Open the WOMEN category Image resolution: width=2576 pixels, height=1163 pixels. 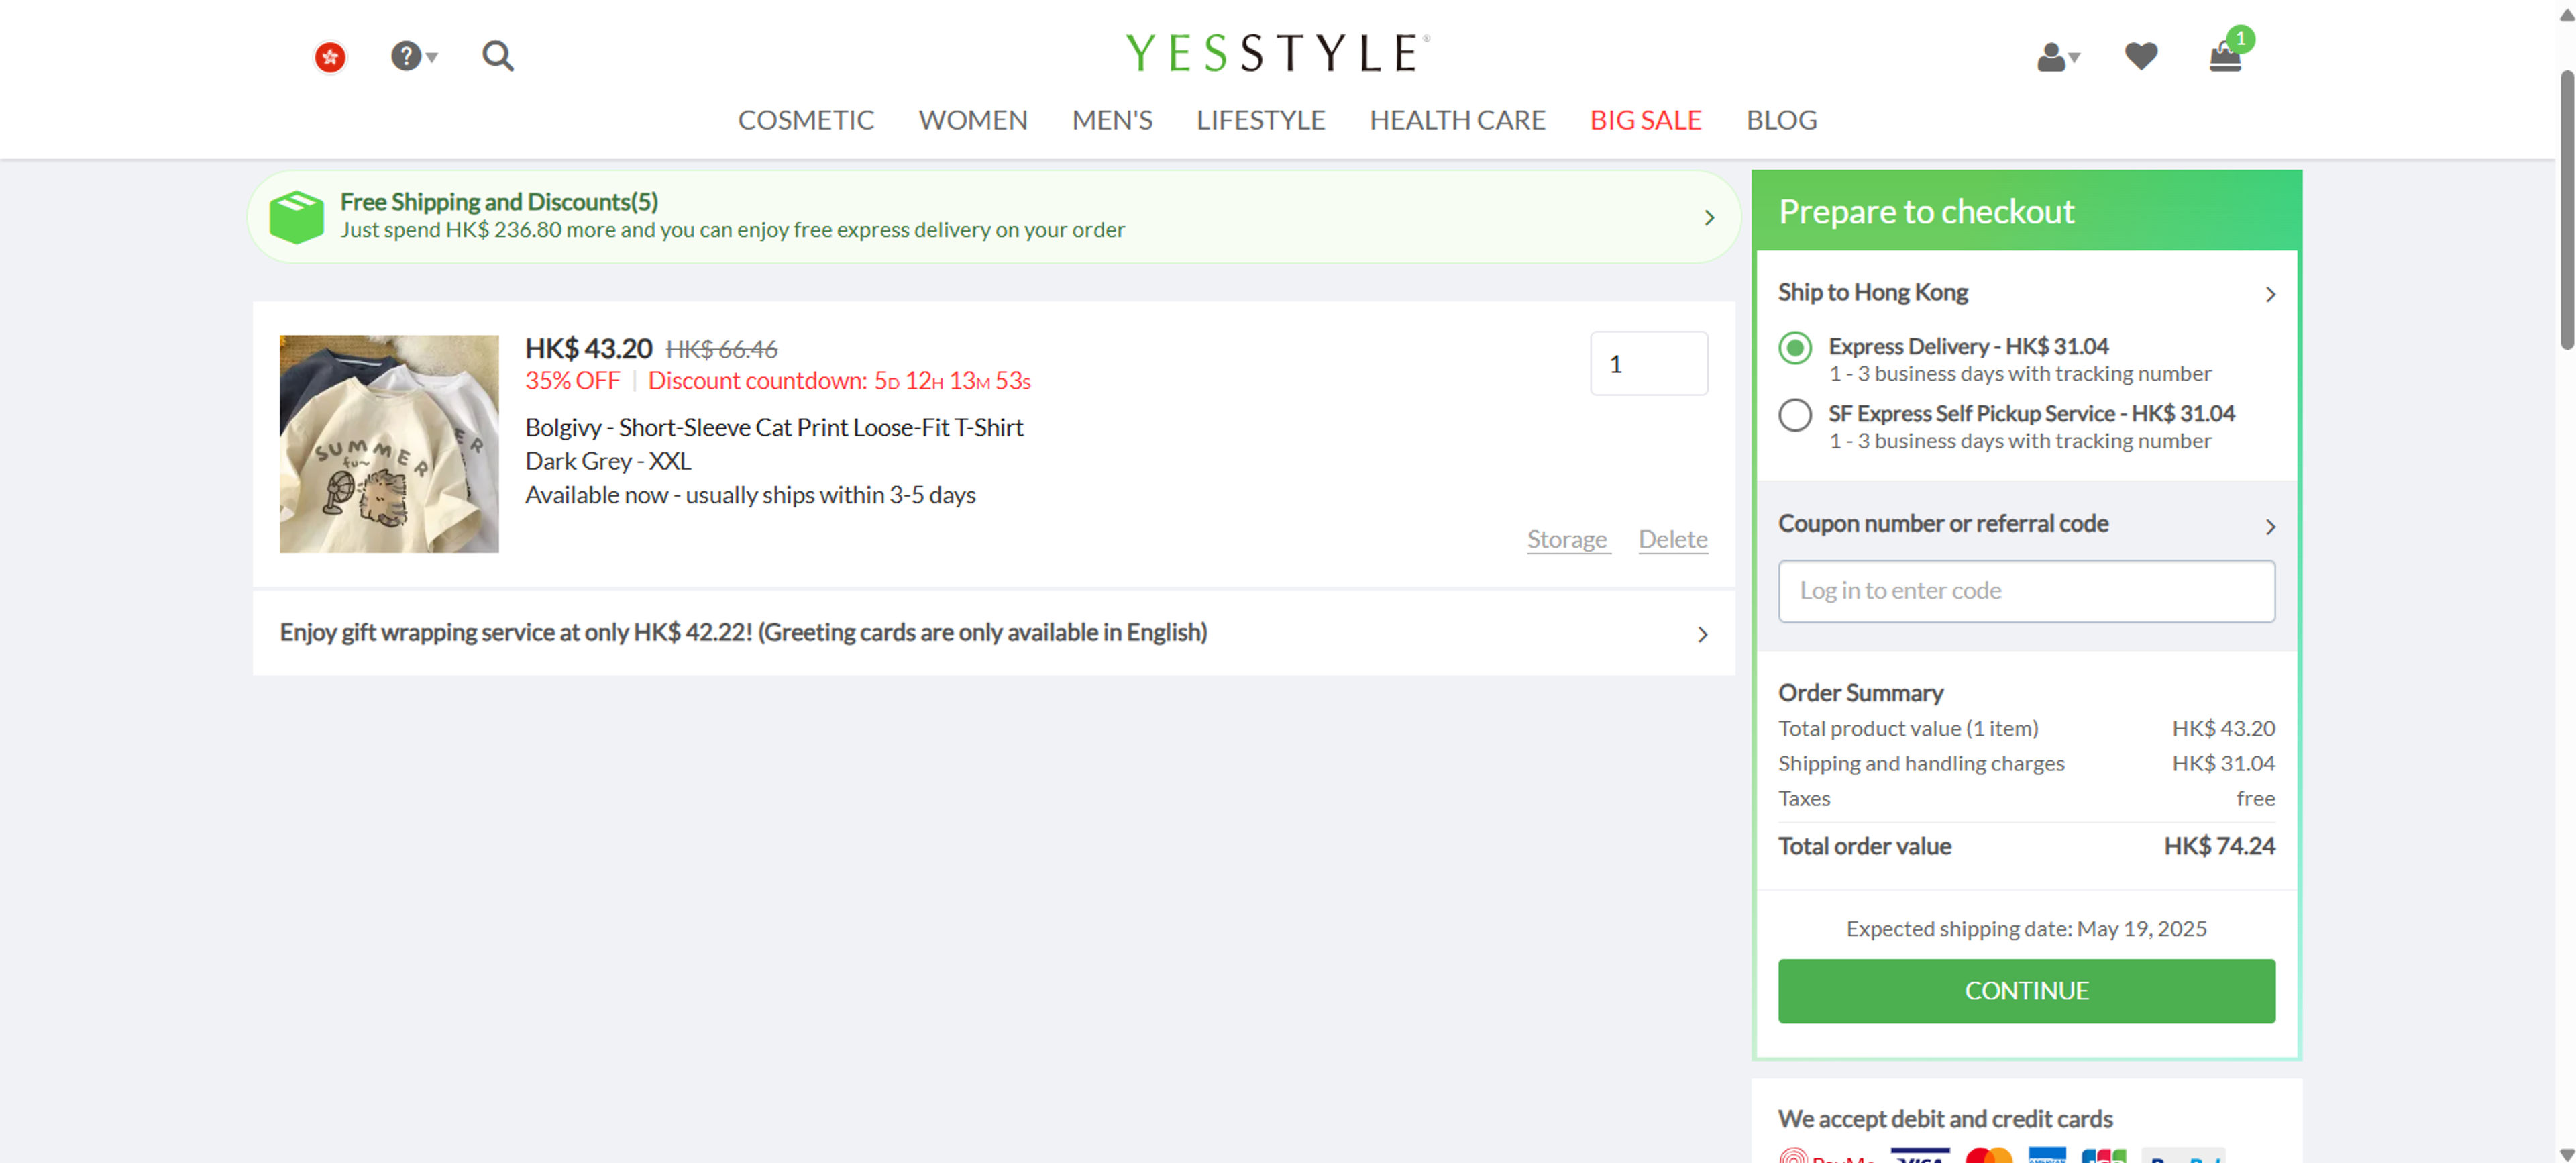tap(972, 120)
